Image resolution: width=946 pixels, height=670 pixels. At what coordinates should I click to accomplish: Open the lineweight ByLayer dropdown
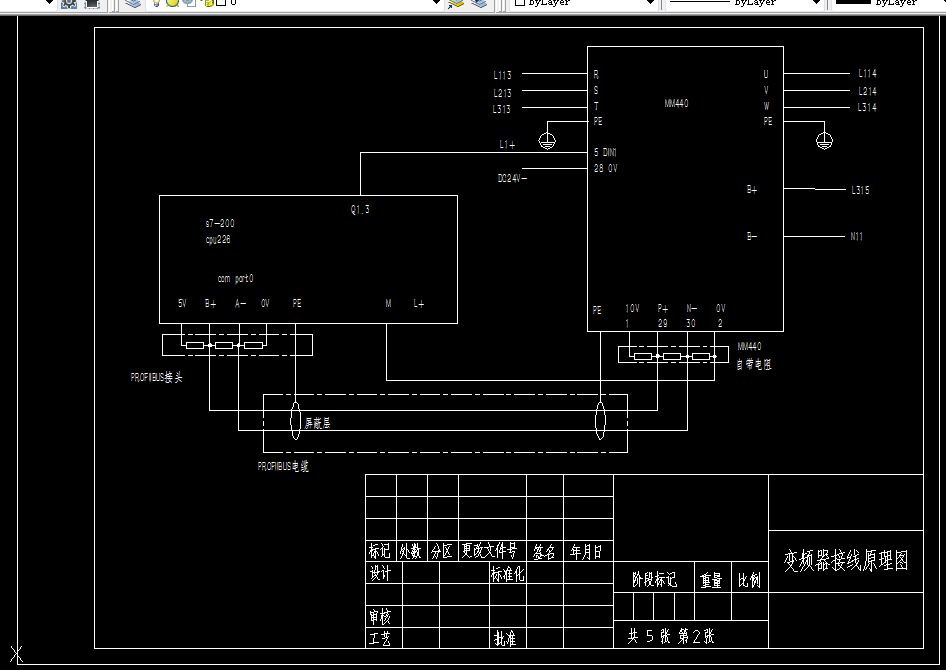(889, 3)
